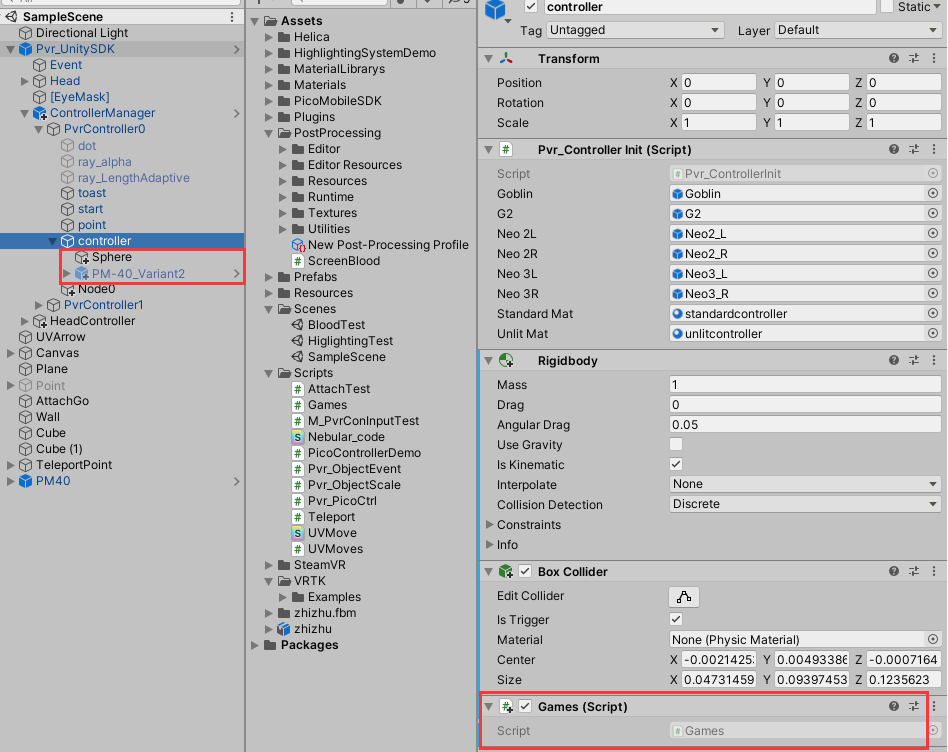
Task: Open the SampleScene asset in Scenes folder
Action: coord(346,357)
